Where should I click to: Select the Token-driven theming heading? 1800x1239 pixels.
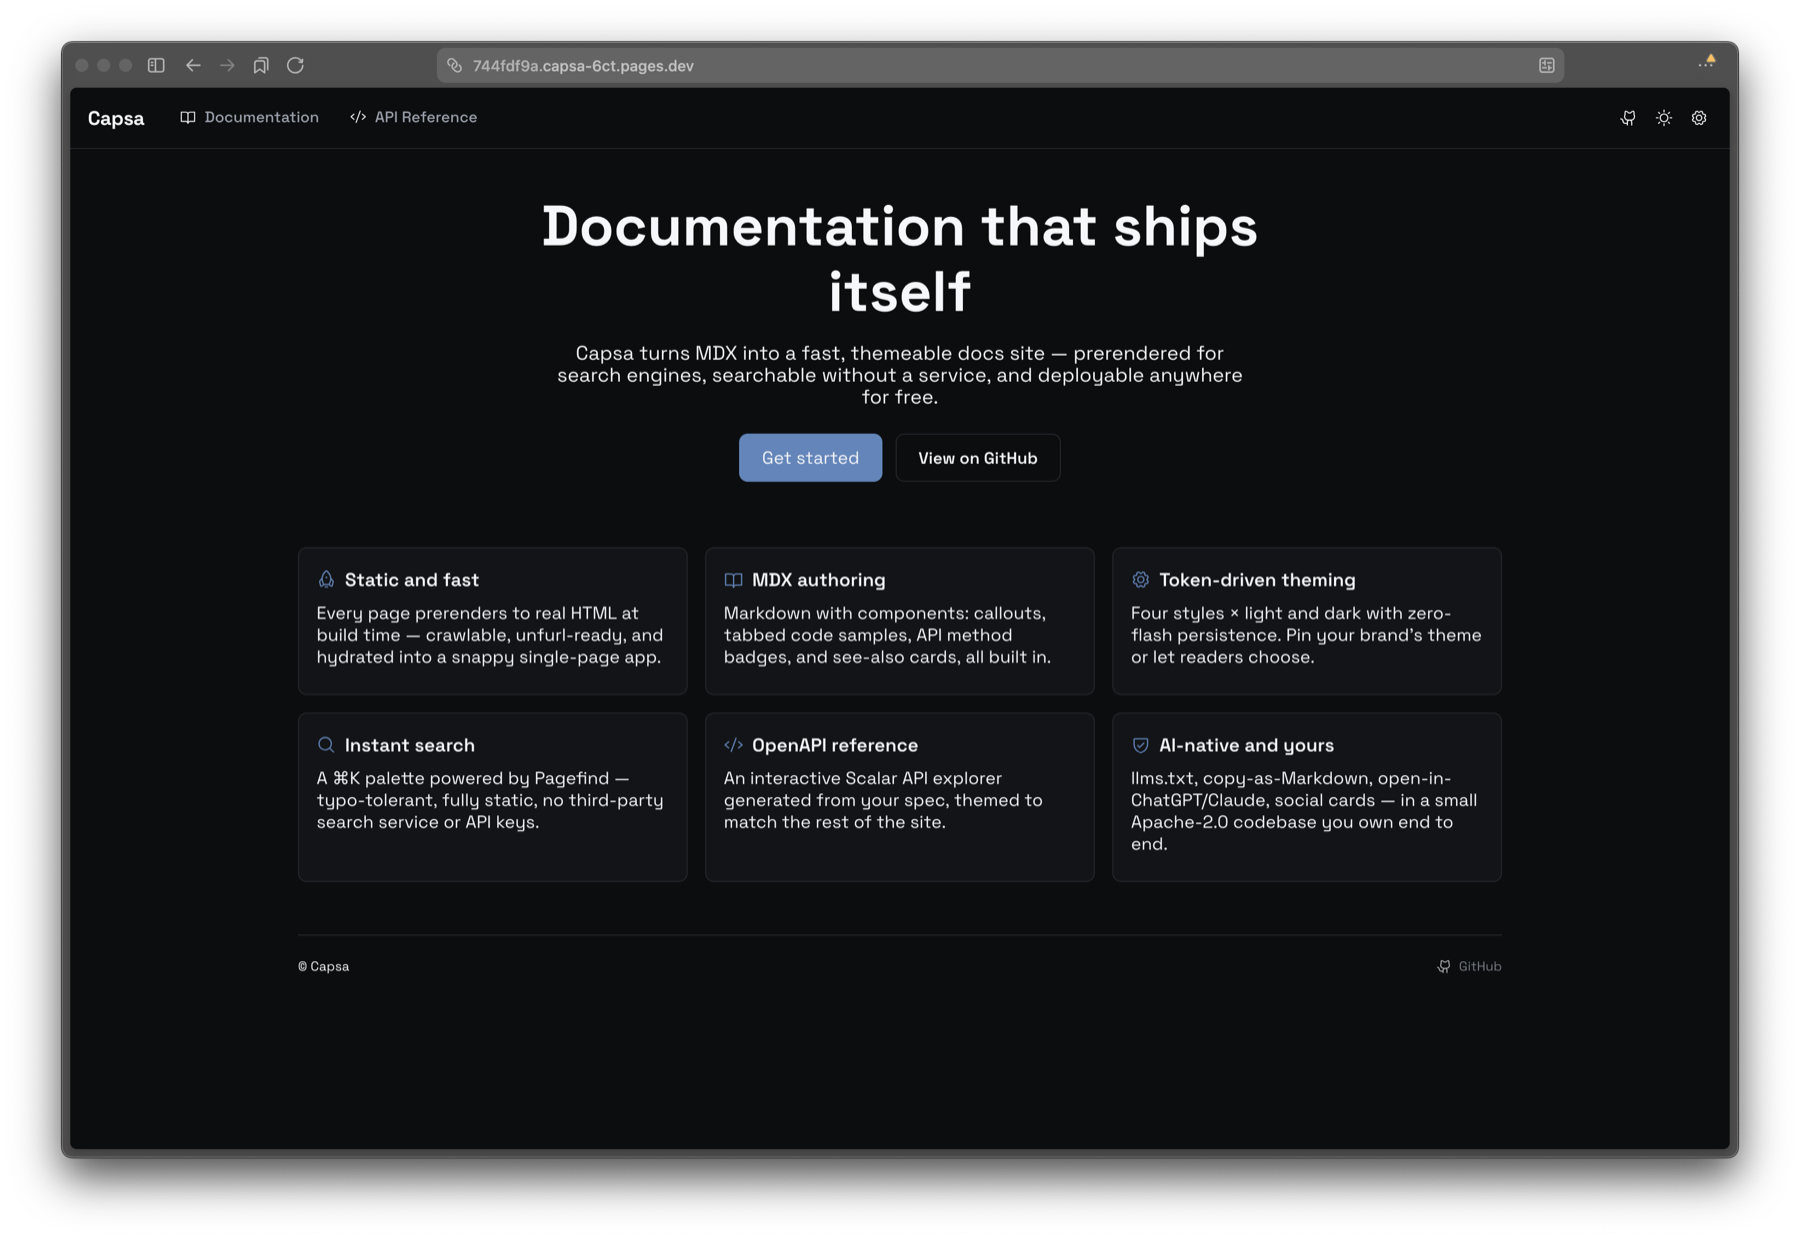[x=1257, y=580]
